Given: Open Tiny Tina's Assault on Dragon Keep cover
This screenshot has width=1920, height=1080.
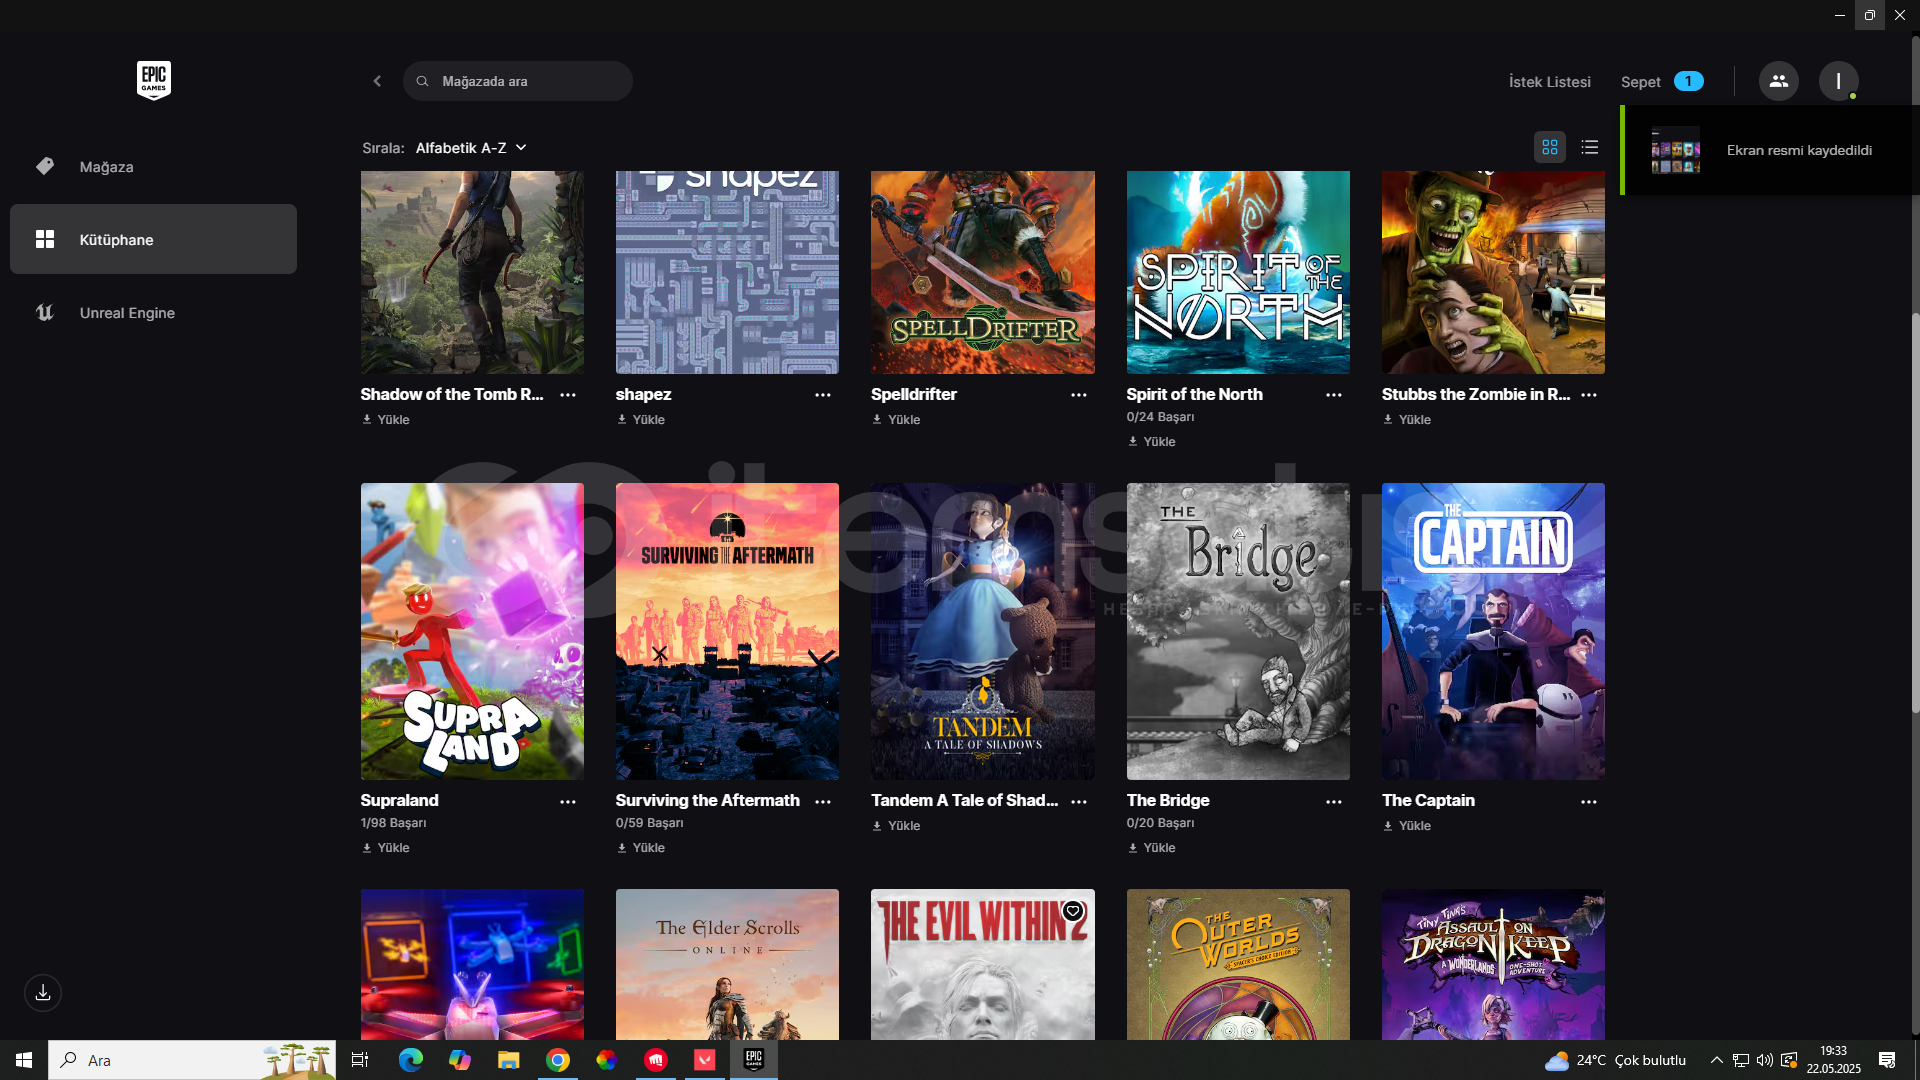Looking at the screenshot, I should 1493,965.
